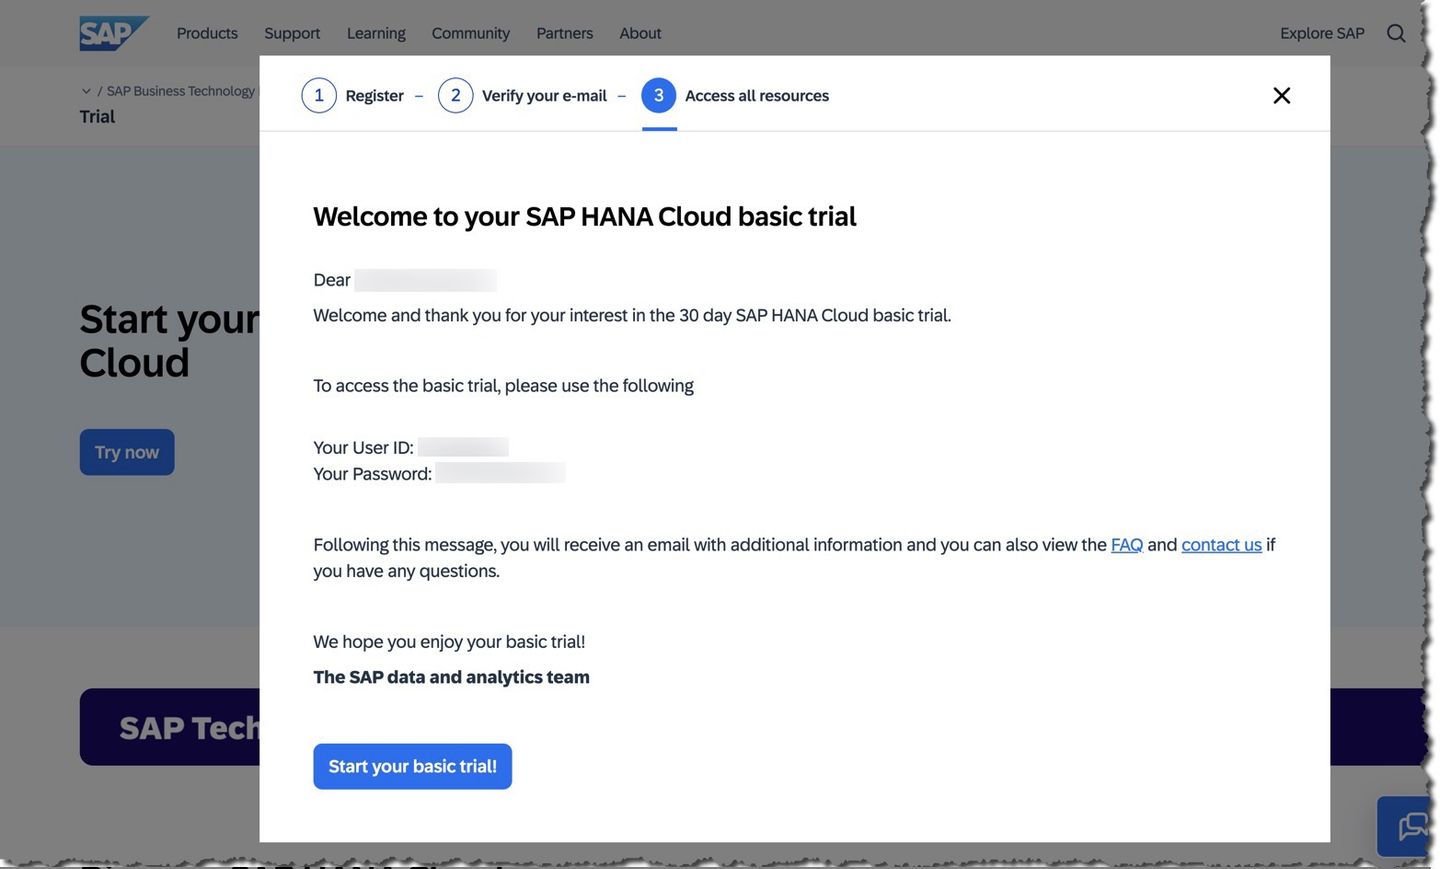Close the trial welcome dialog
The height and width of the screenshot is (869, 1440).
[x=1281, y=95]
